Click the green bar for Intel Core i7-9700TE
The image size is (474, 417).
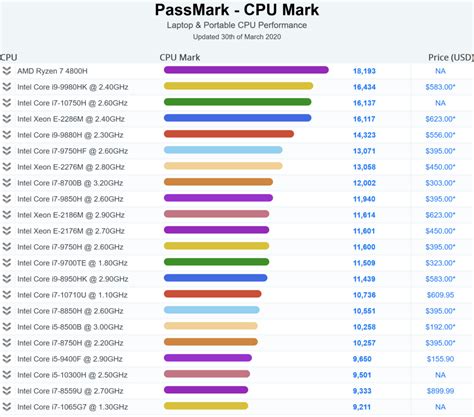pos(216,262)
